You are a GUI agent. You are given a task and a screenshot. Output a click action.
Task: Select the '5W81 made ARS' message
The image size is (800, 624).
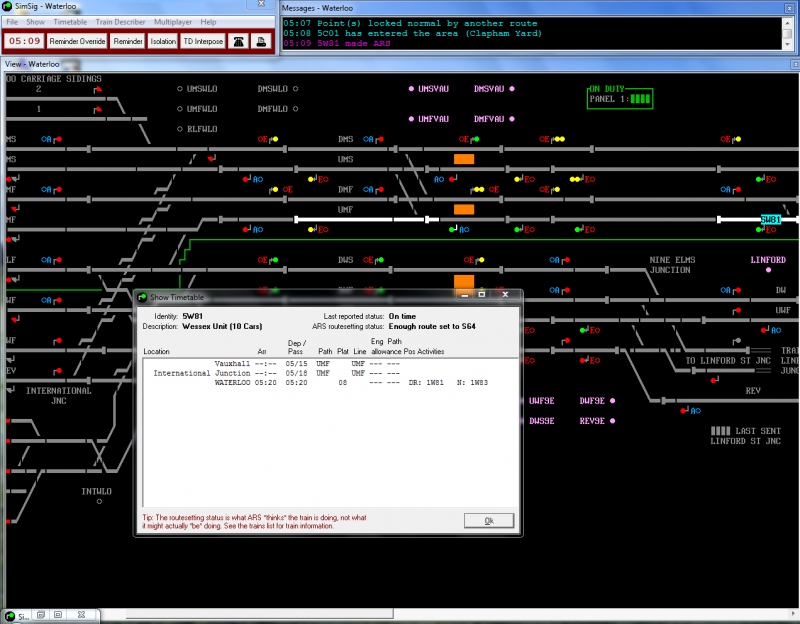[337, 43]
